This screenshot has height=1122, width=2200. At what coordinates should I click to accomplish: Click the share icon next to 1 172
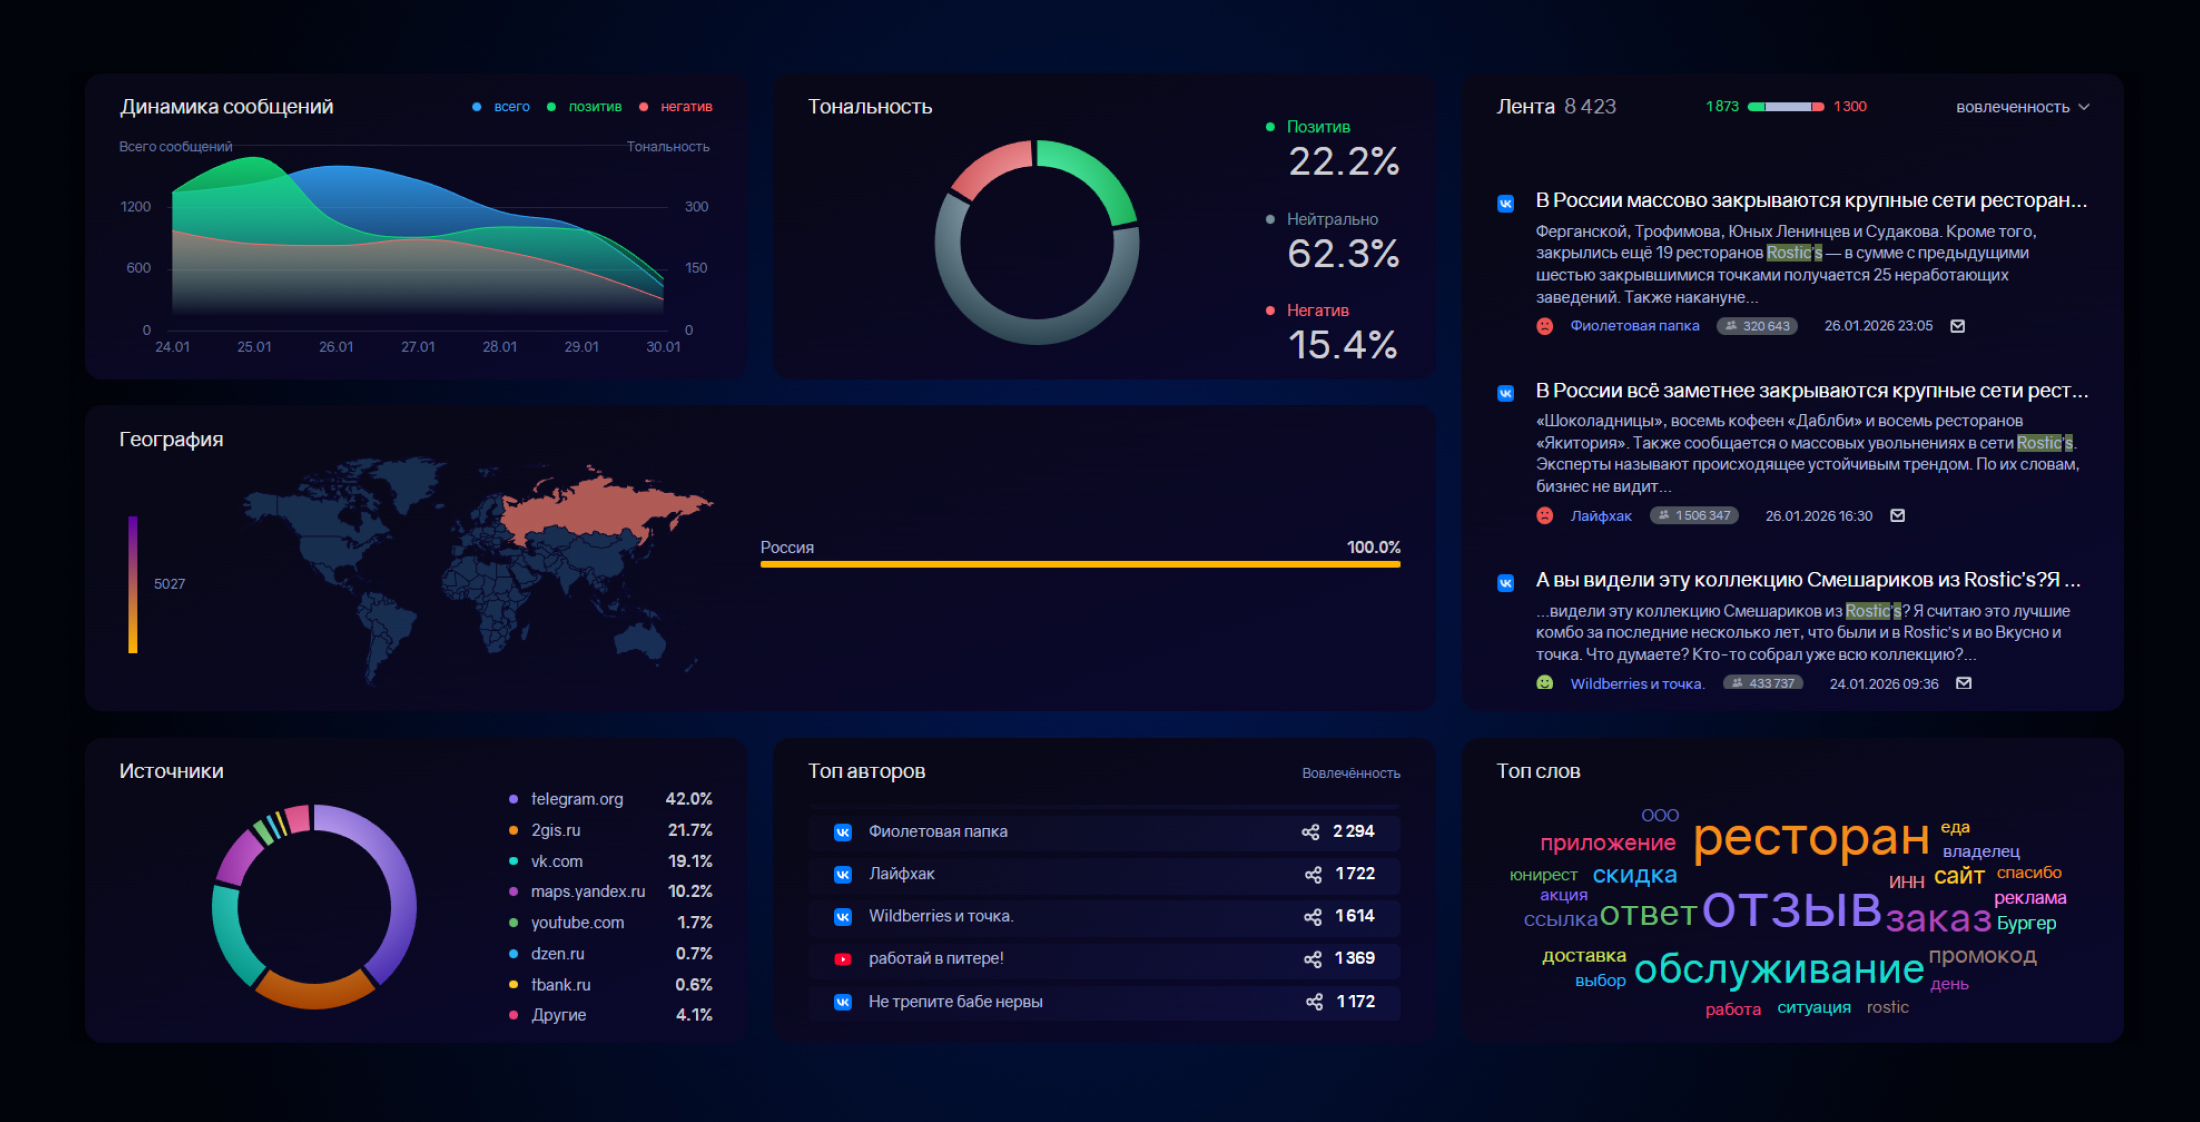click(1314, 1002)
